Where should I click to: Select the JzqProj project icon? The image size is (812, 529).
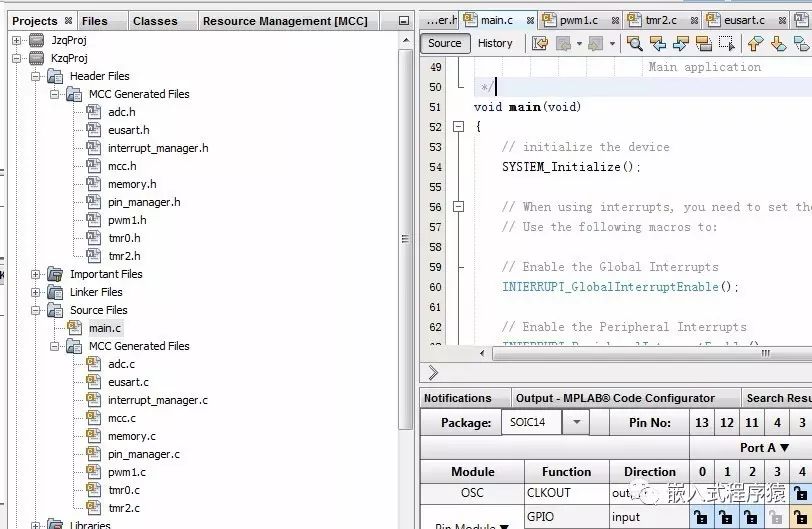[37, 40]
